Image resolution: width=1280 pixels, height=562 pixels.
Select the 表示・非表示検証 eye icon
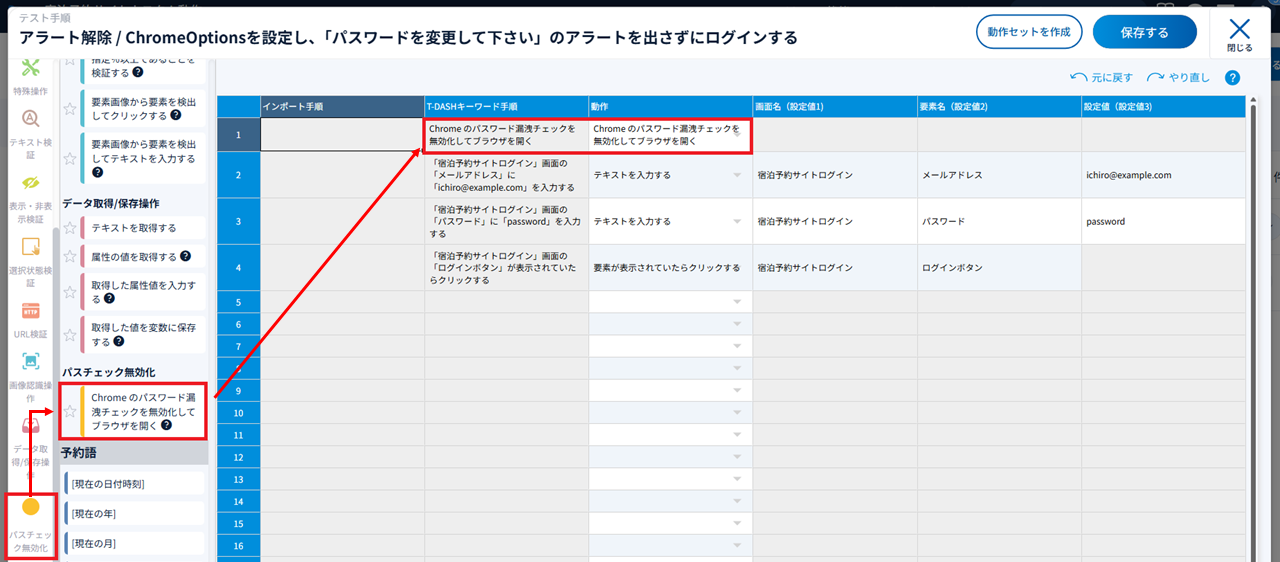pos(30,184)
